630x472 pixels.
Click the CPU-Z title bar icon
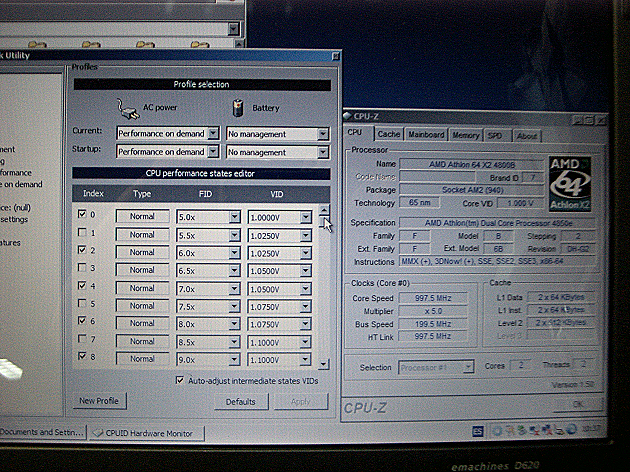point(347,116)
